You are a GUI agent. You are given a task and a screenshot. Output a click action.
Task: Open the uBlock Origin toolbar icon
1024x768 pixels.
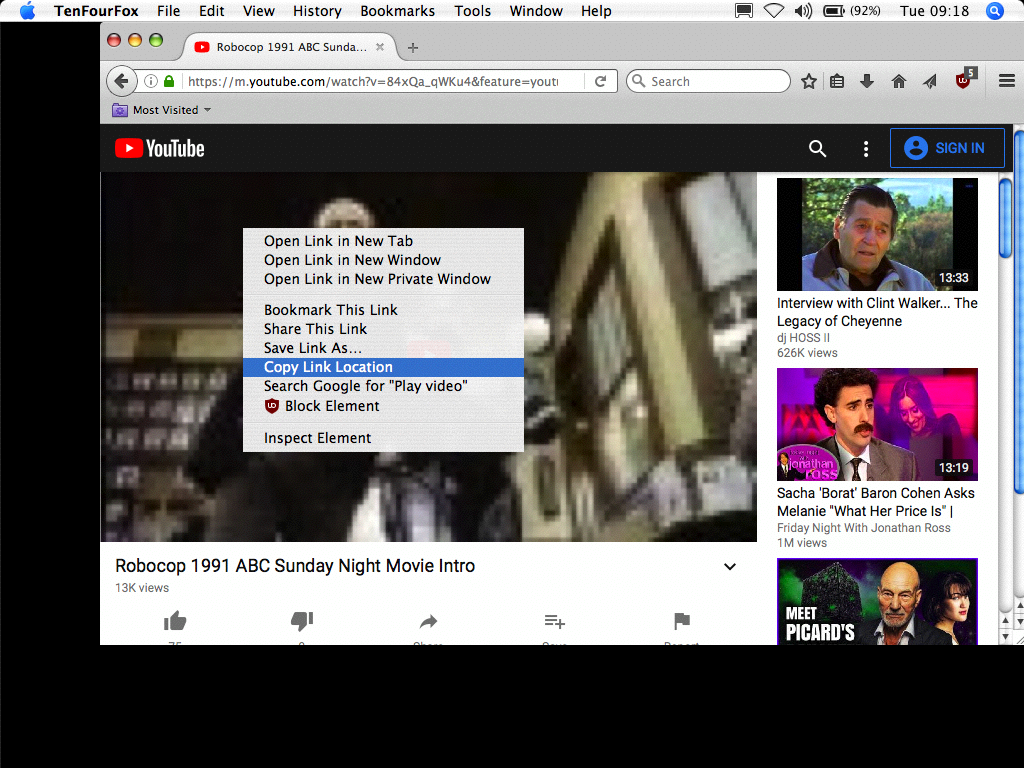pyautogui.click(x=965, y=80)
